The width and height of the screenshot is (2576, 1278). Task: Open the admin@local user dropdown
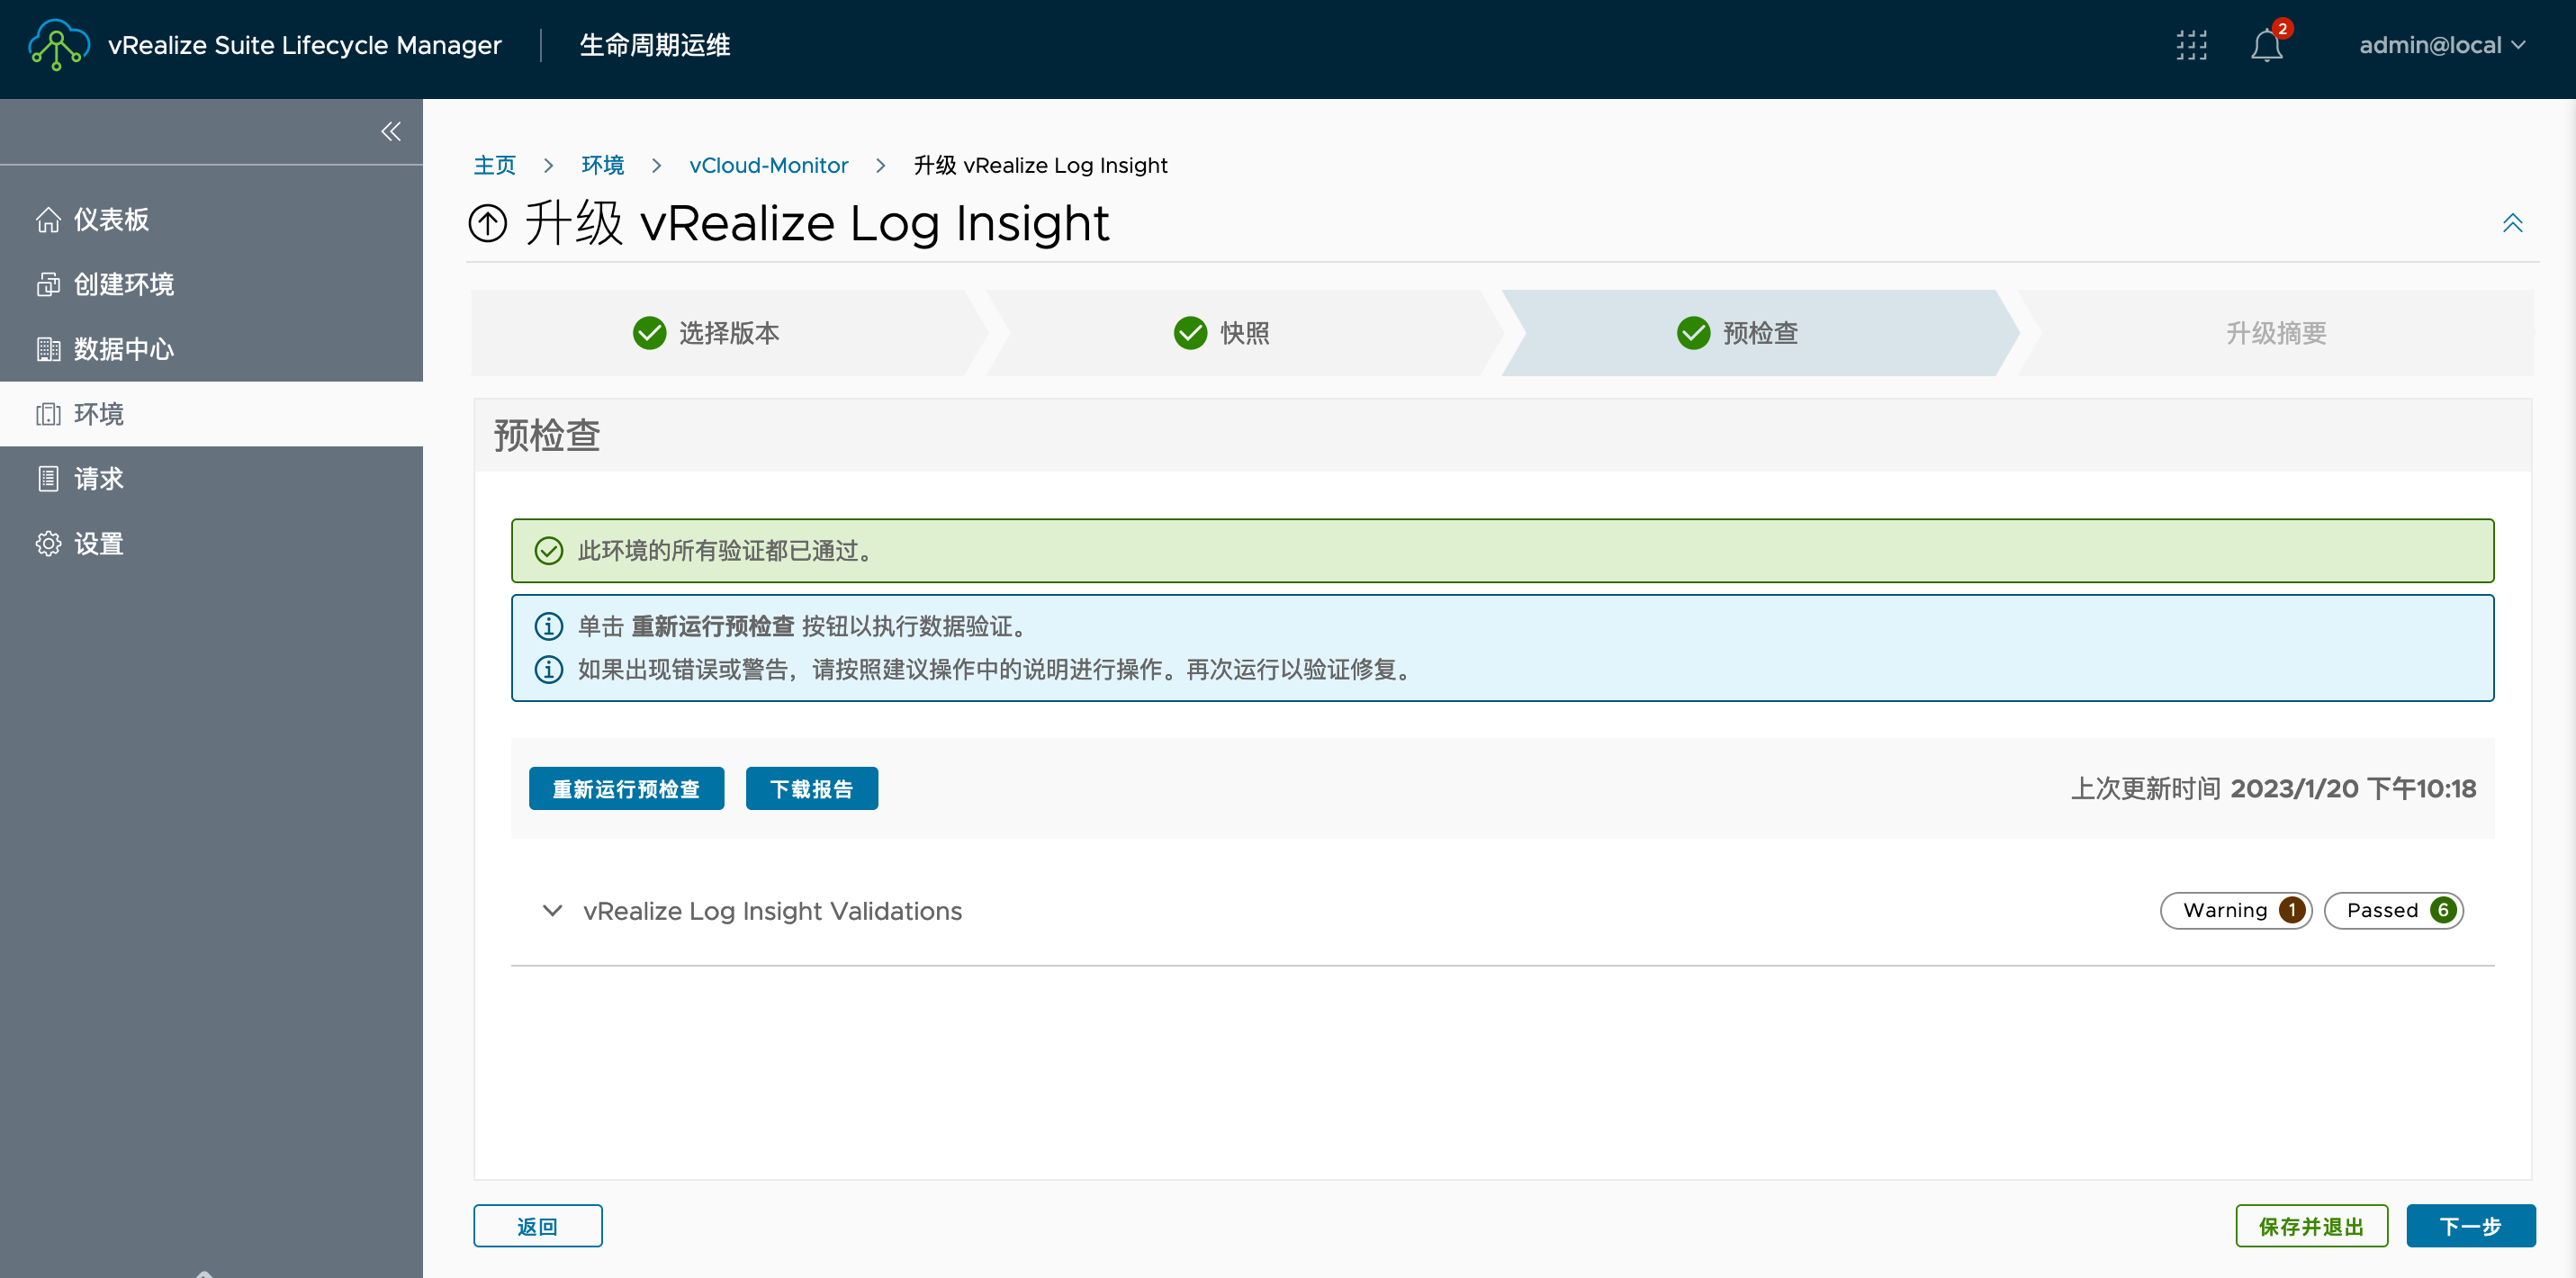coord(2442,45)
